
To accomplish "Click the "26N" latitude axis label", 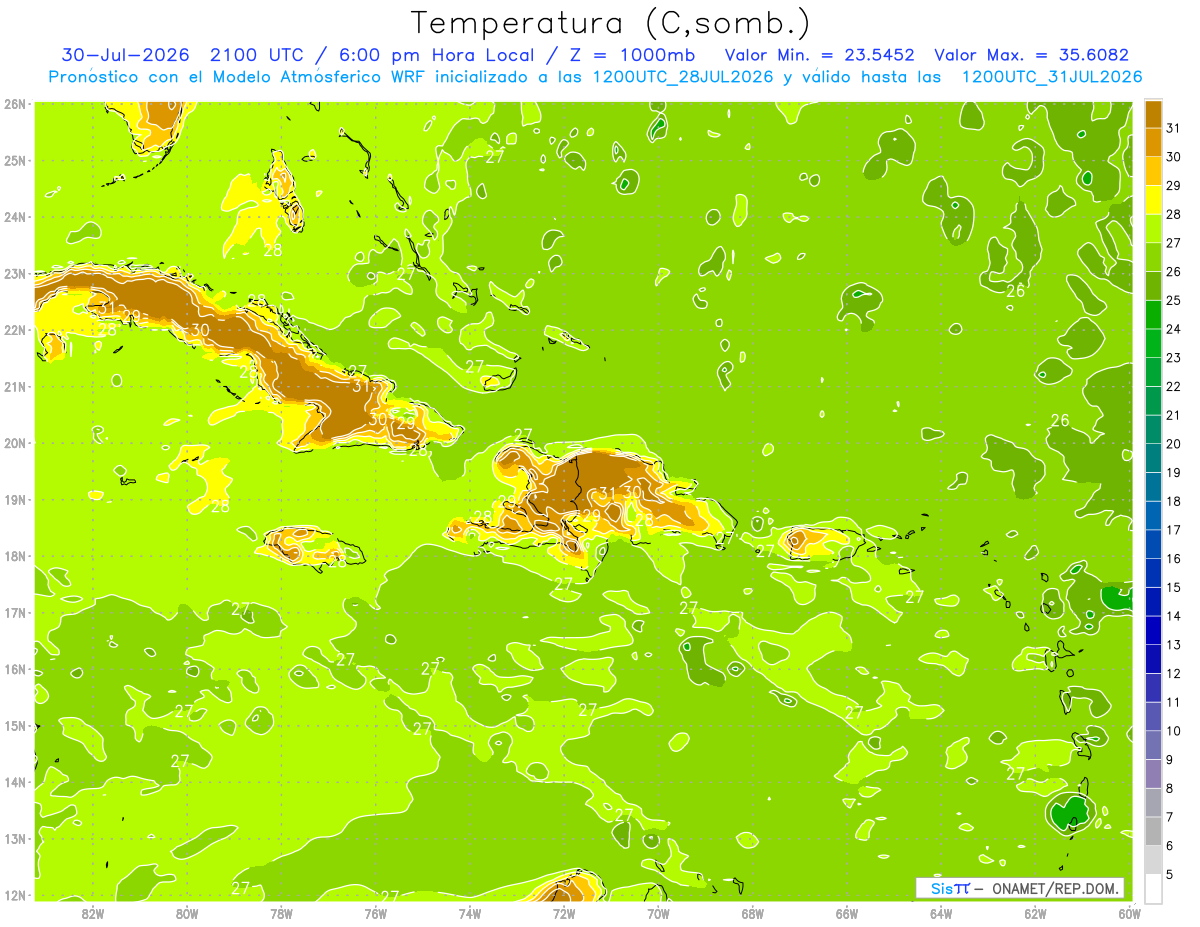I will [14, 104].
